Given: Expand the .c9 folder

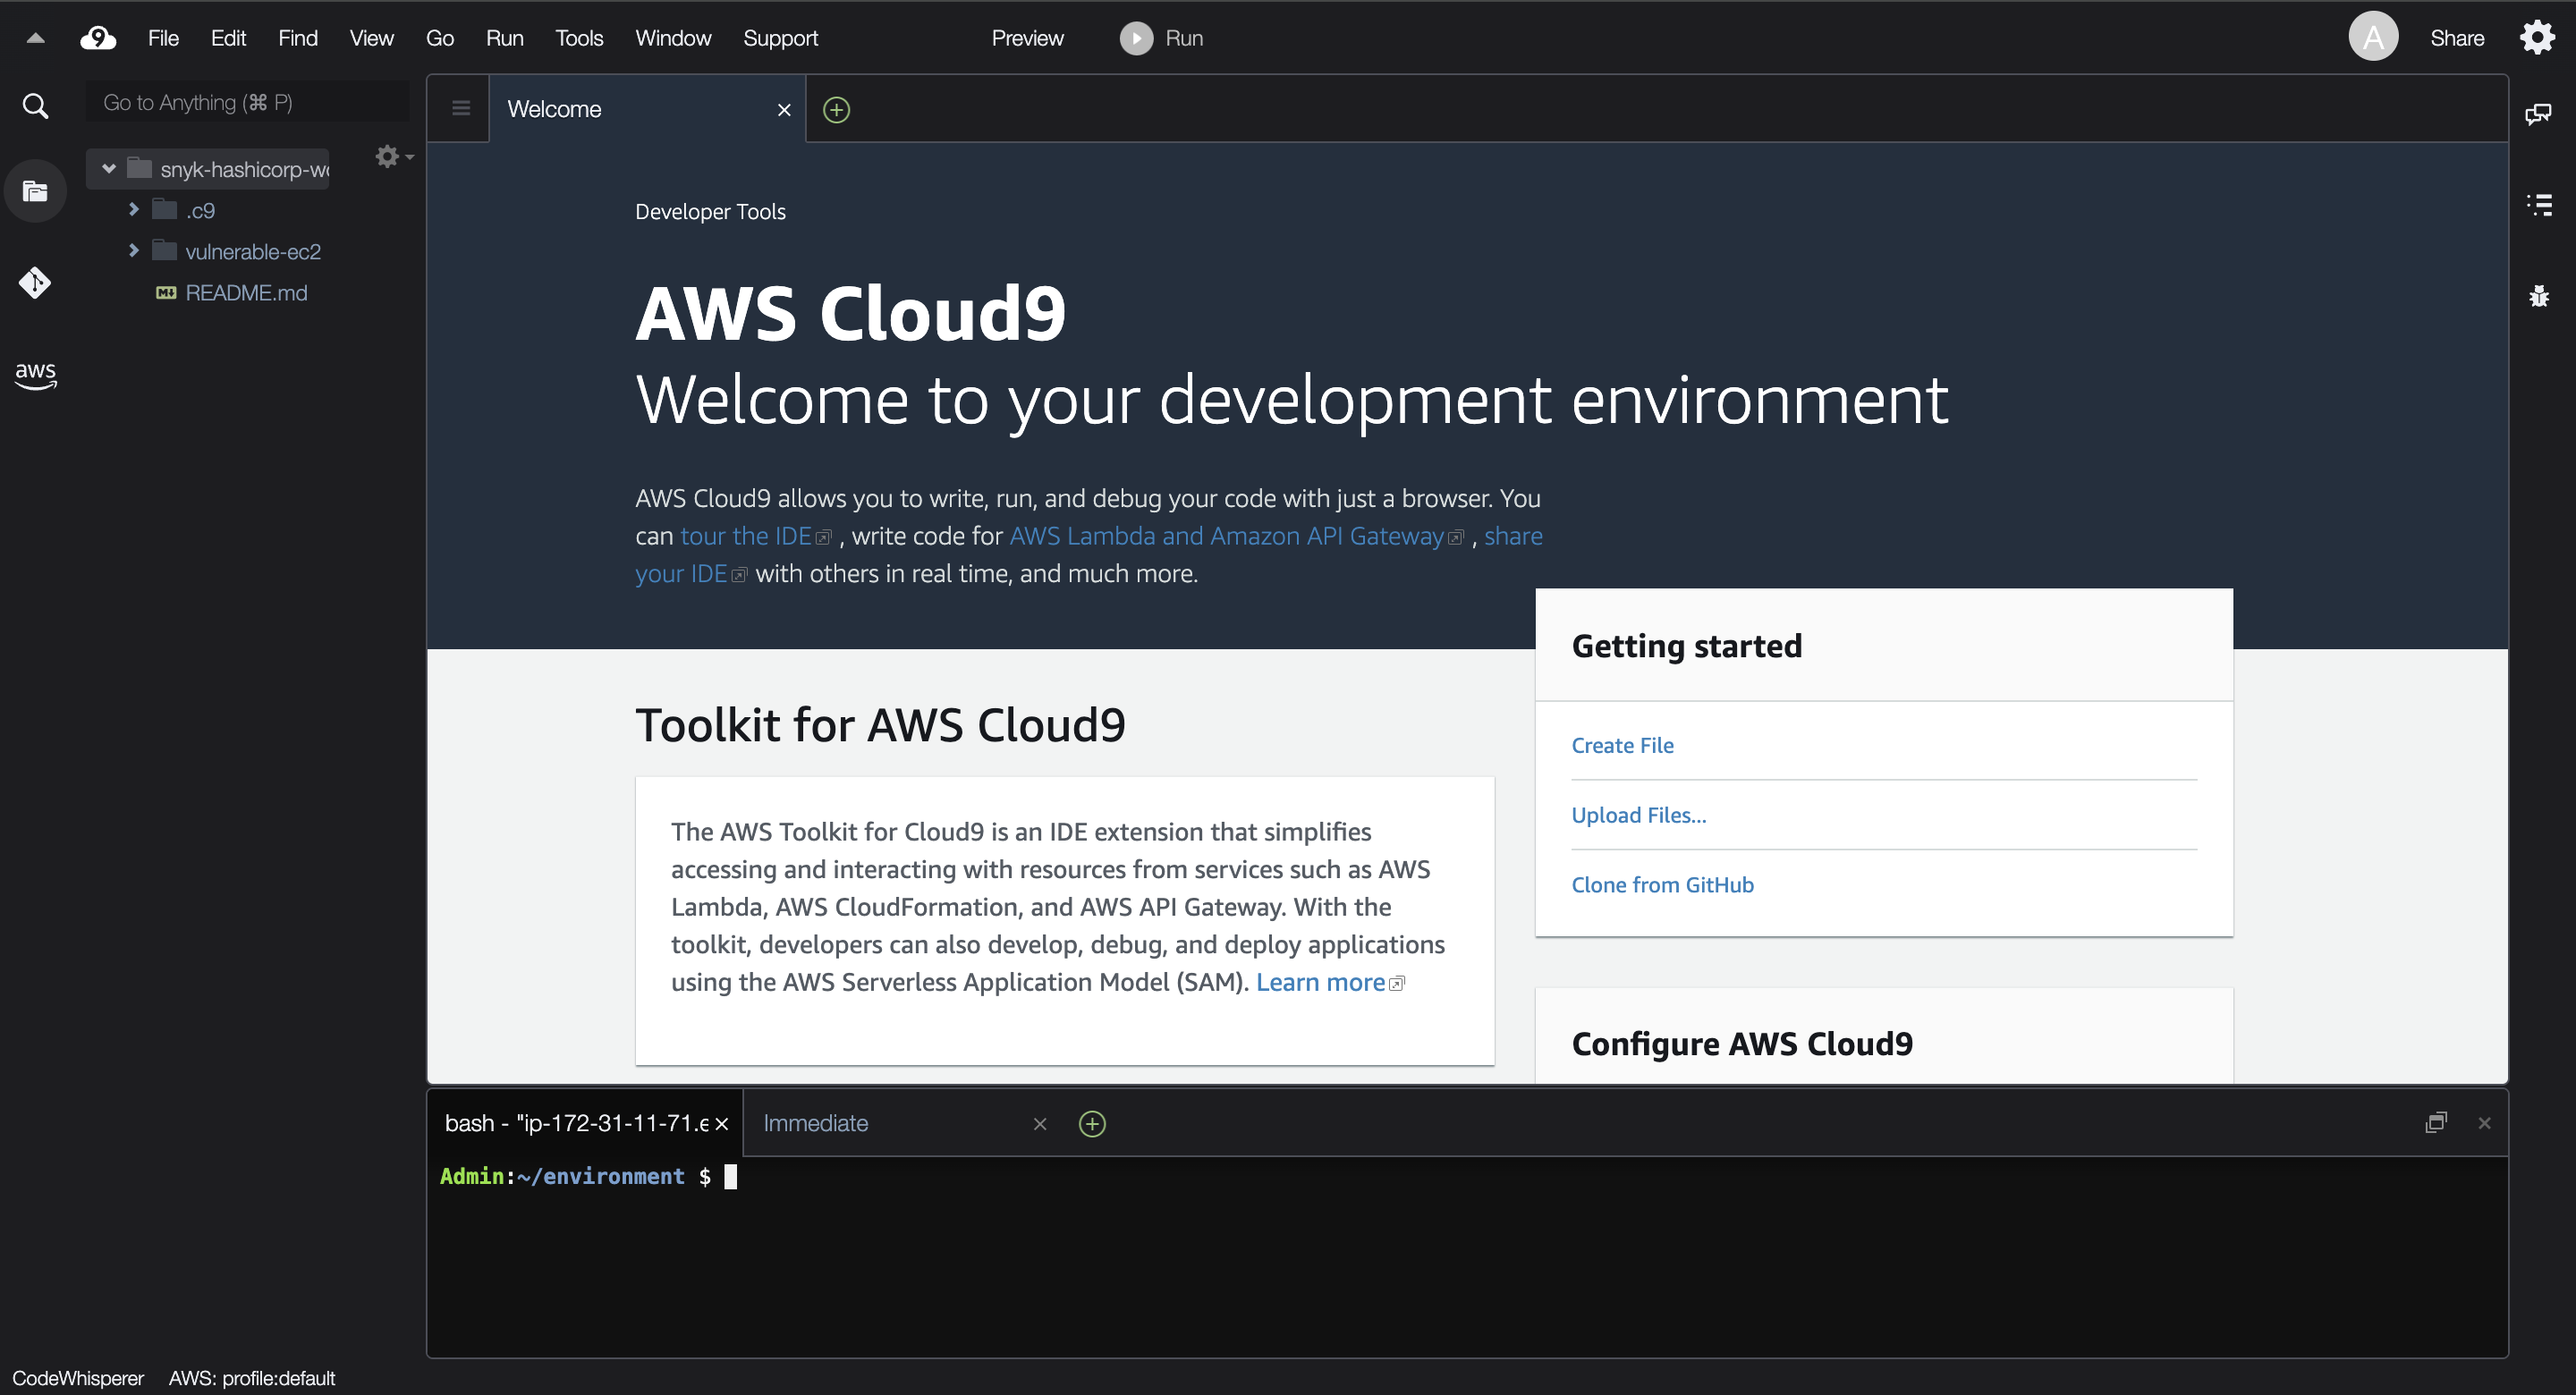Looking at the screenshot, I should coord(133,209).
